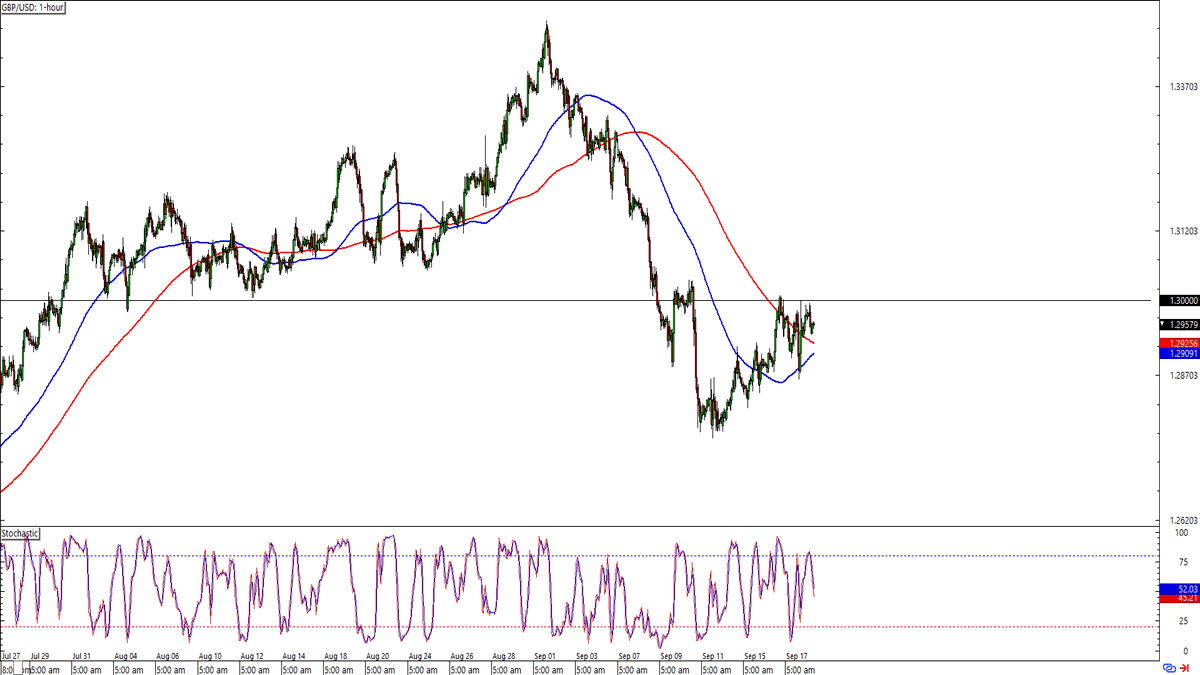Click the GBP/USD: 1-hour chart title
1200x675 pixels.
click(x=33, y=6)
